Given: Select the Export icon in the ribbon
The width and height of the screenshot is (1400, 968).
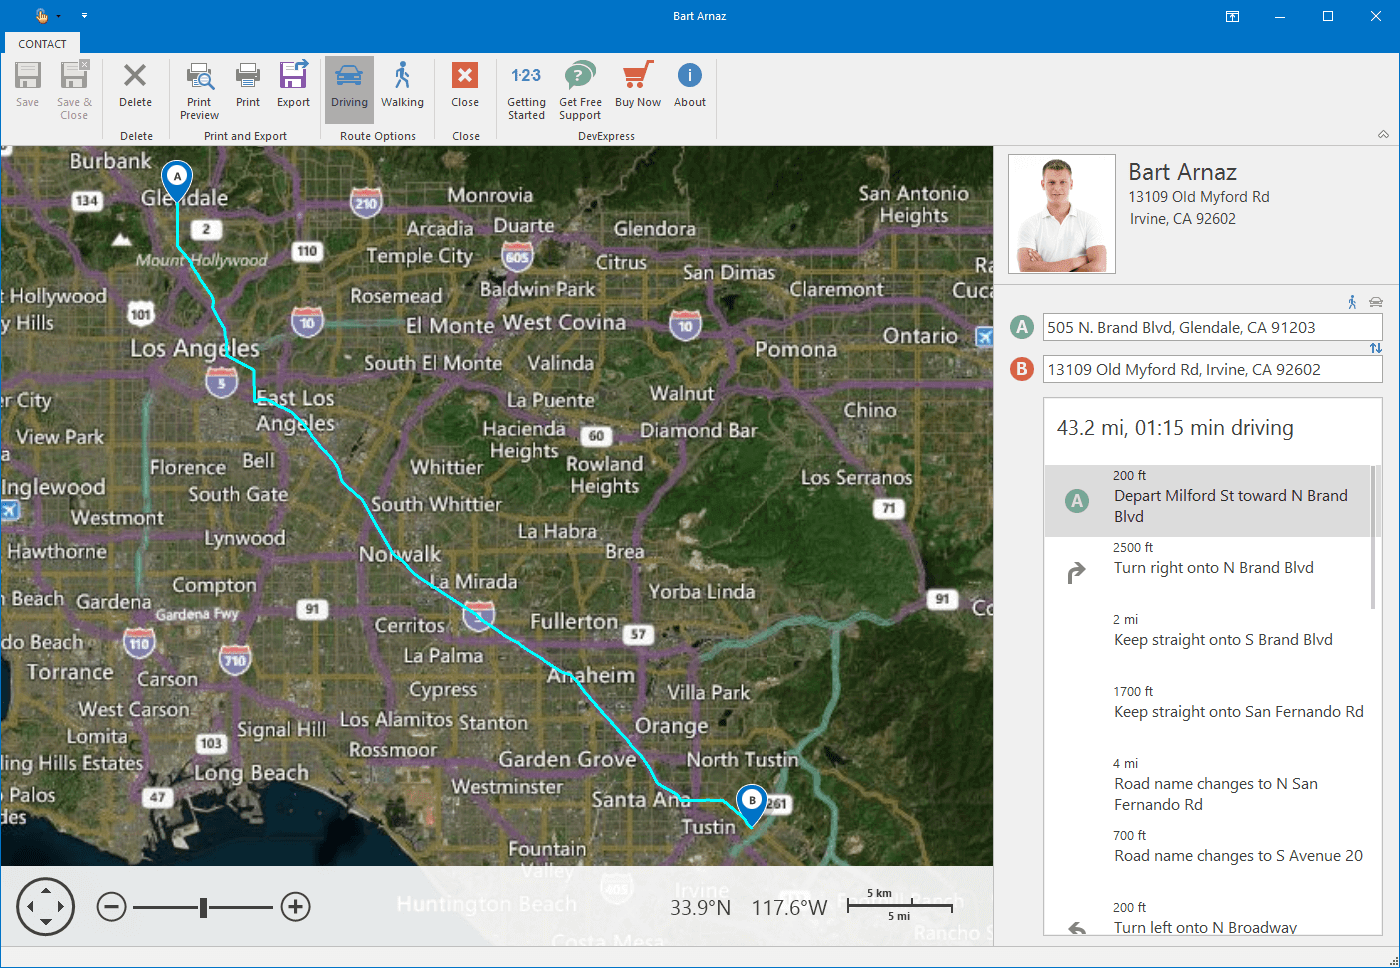Looking at the screenshot, I should click(293, 88).
